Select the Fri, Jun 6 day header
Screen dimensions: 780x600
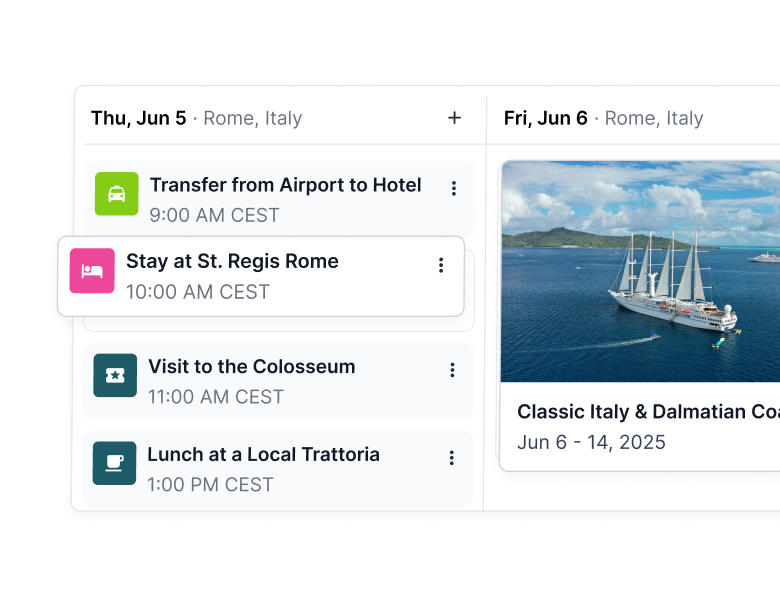pyautogui.click(x=546, y=118)
